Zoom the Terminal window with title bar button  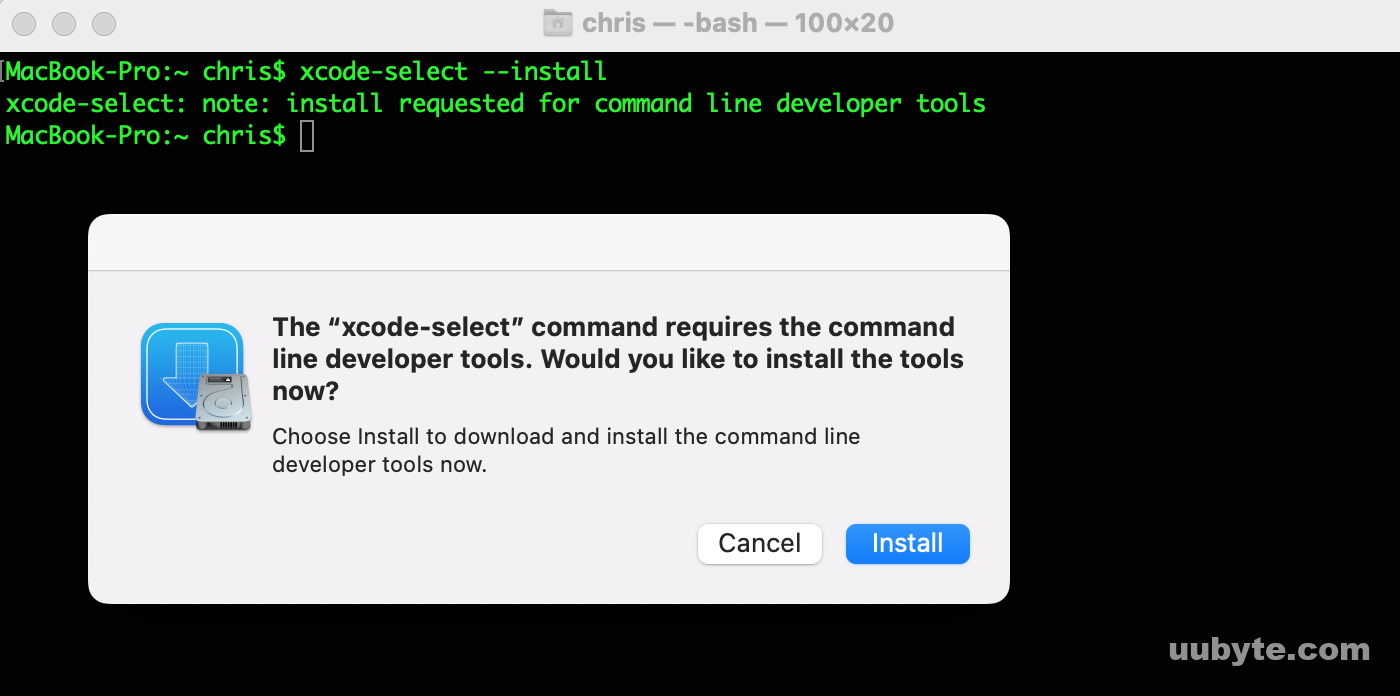[x=104, y=23]
